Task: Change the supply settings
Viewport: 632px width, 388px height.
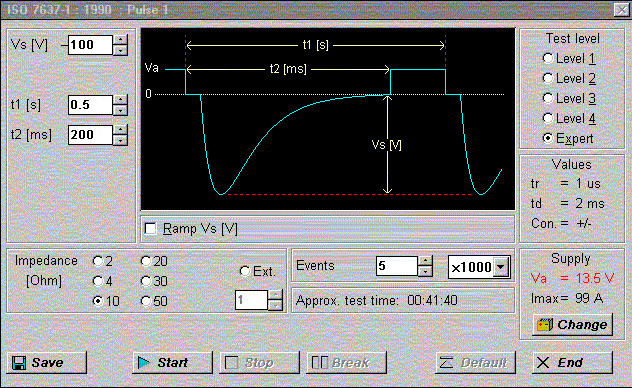Action: pos(573,324)
